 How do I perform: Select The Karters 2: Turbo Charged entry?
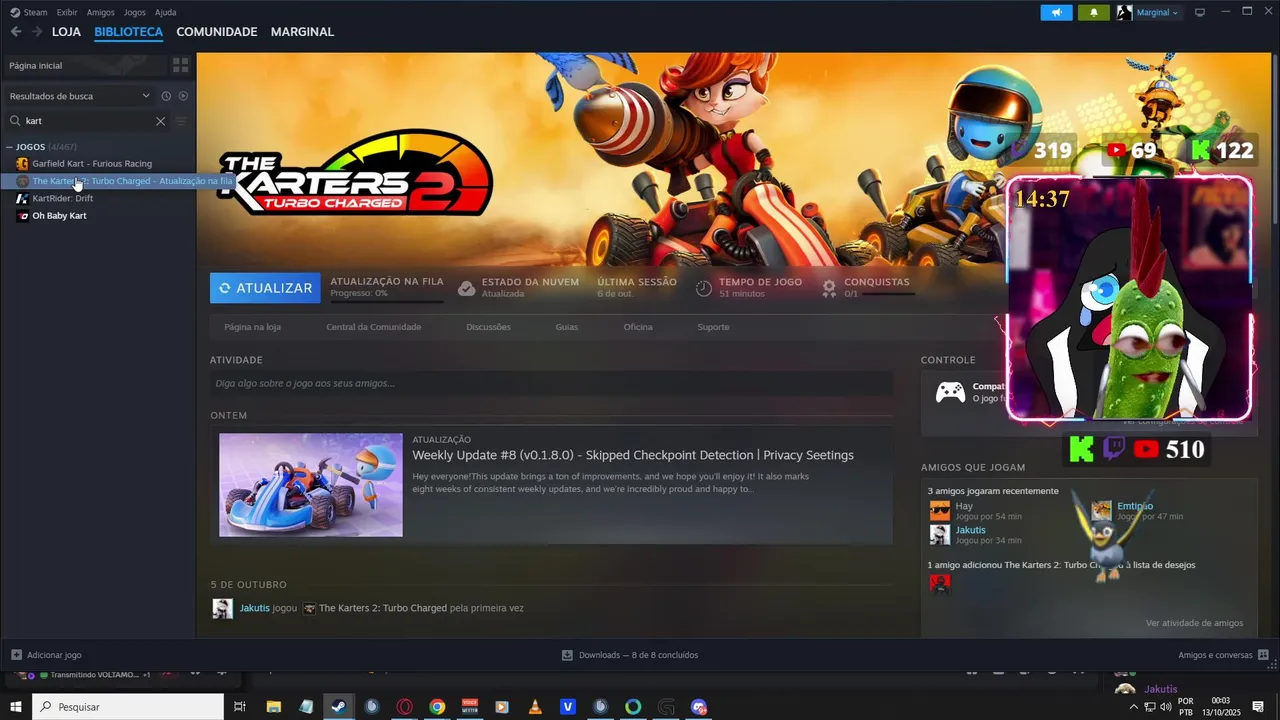98,181
